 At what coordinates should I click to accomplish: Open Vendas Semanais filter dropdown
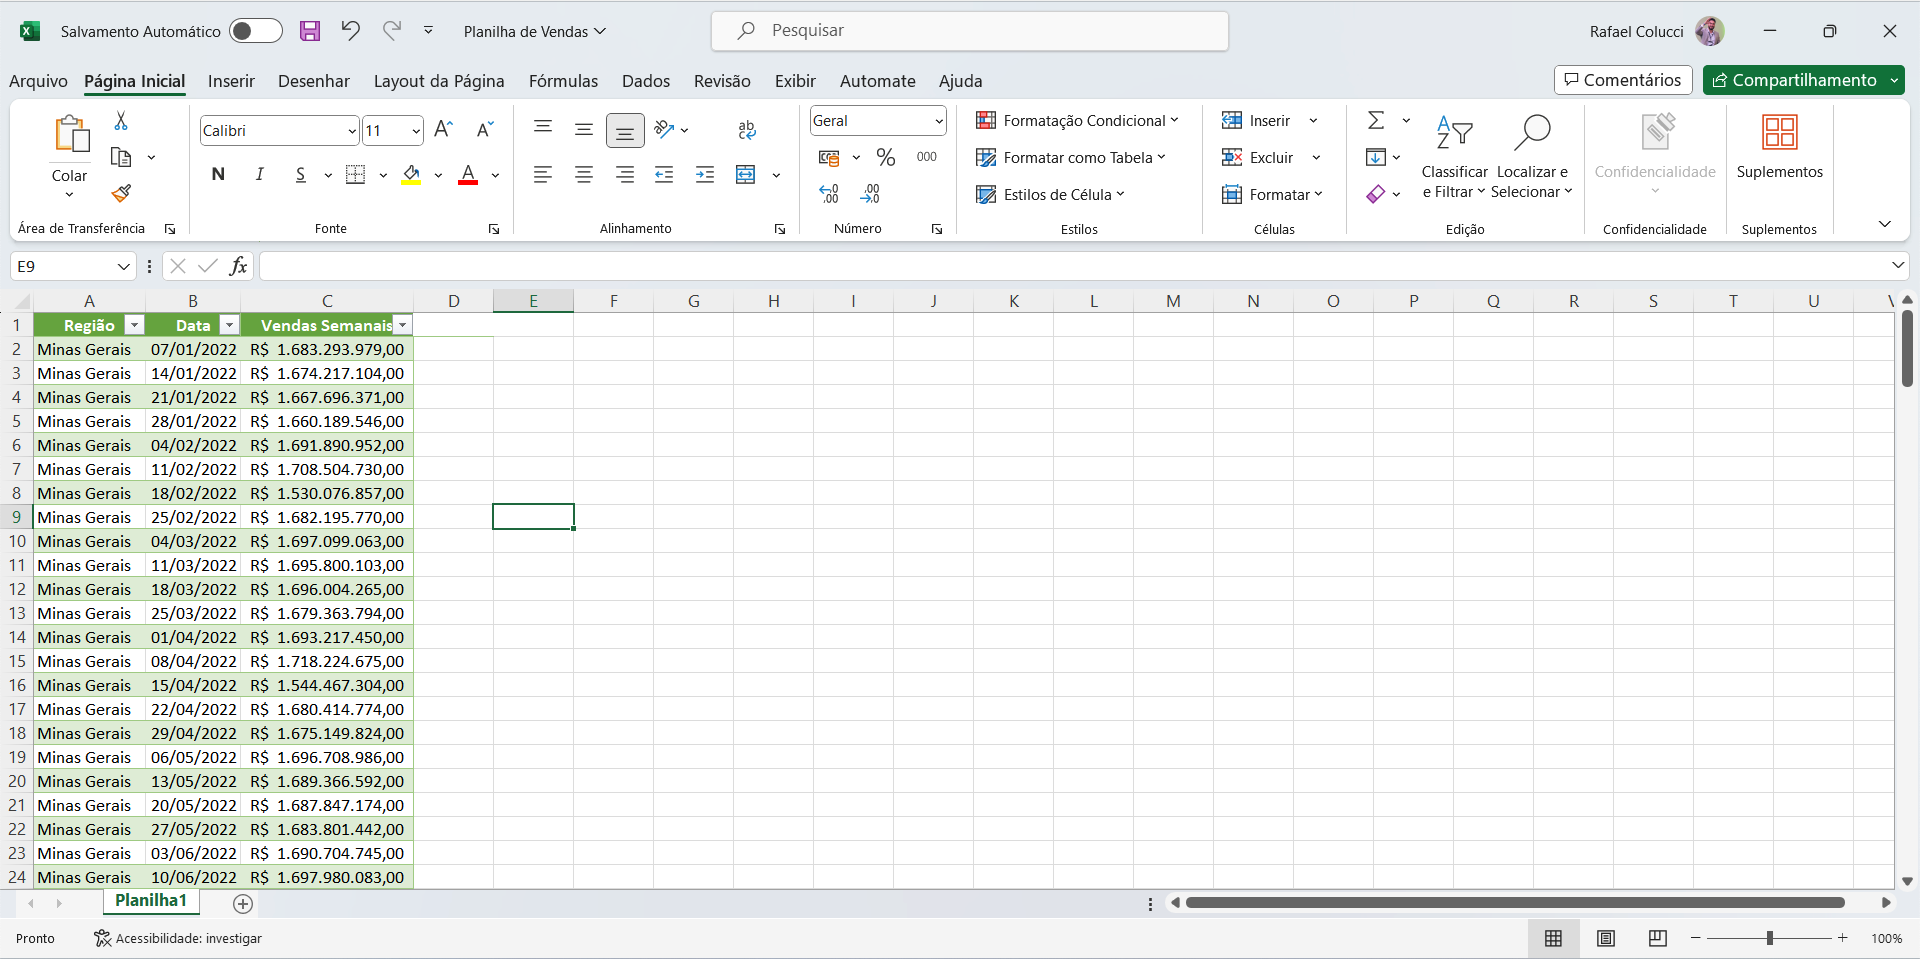coord(402,325)
